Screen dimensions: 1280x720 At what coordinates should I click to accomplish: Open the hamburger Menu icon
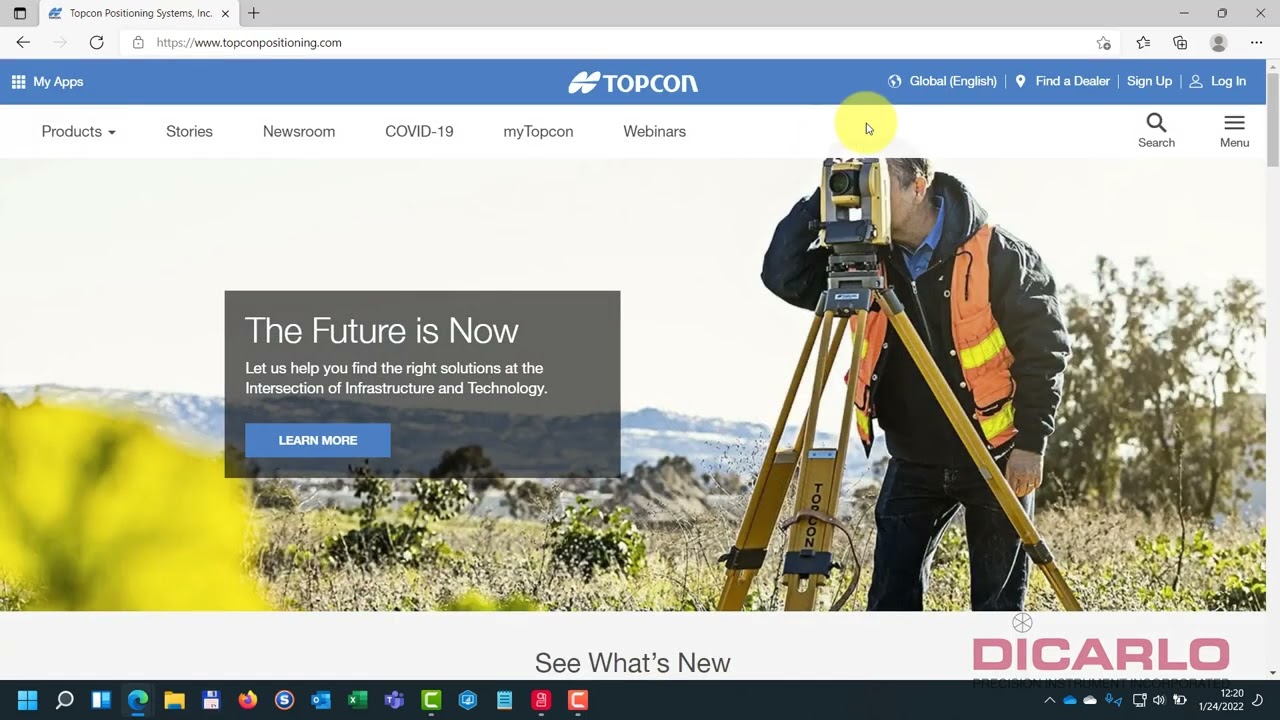point(1234,123)
